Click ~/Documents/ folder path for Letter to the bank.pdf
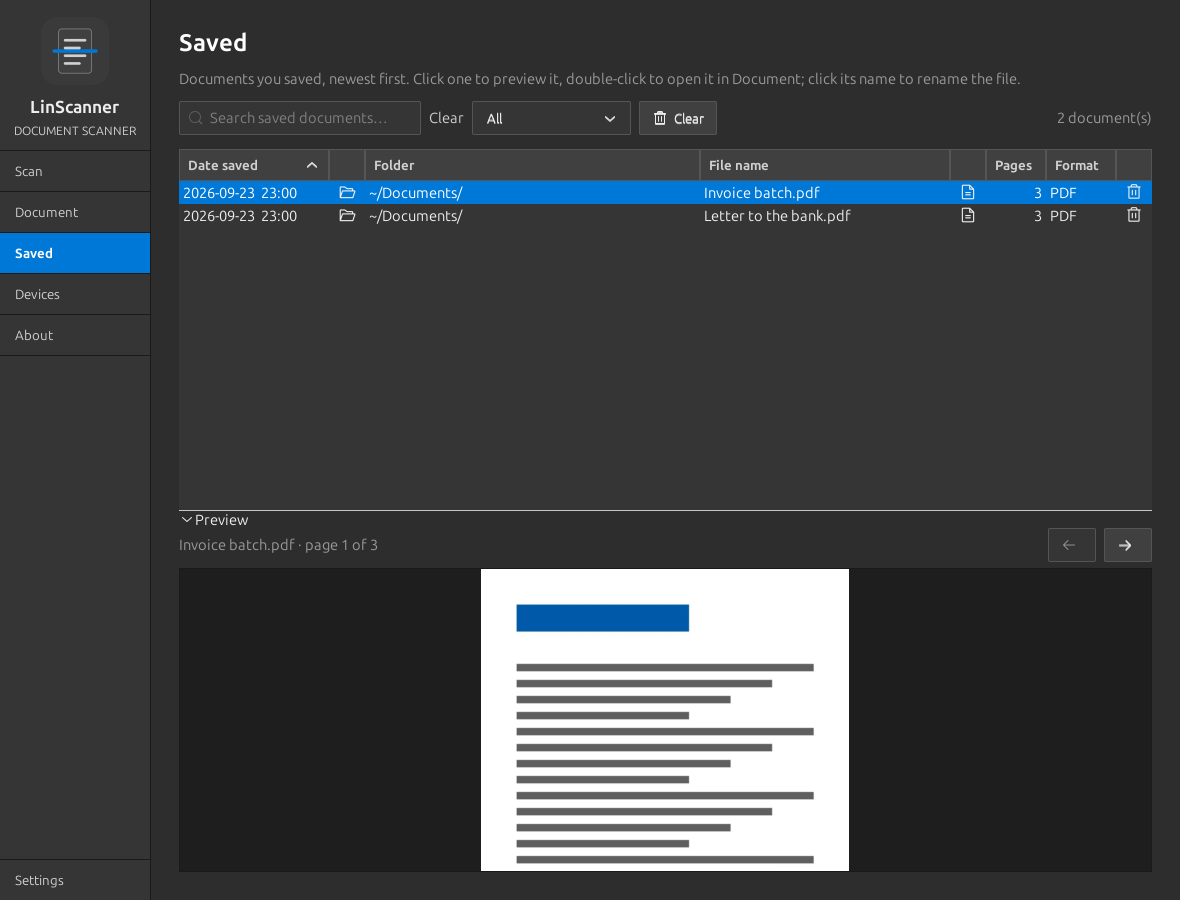Screen dimensions: 1180x900 (415, 216)
